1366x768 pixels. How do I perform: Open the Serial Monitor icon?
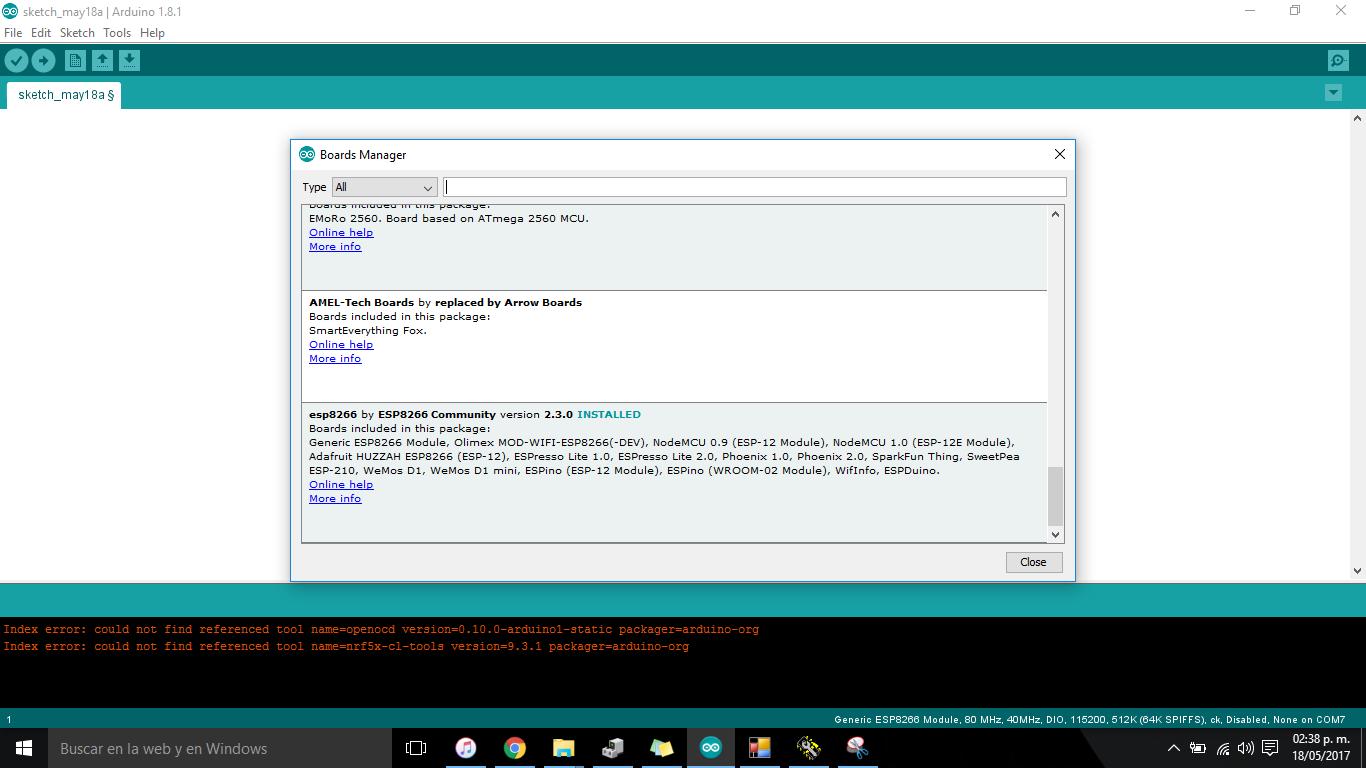1338,61
